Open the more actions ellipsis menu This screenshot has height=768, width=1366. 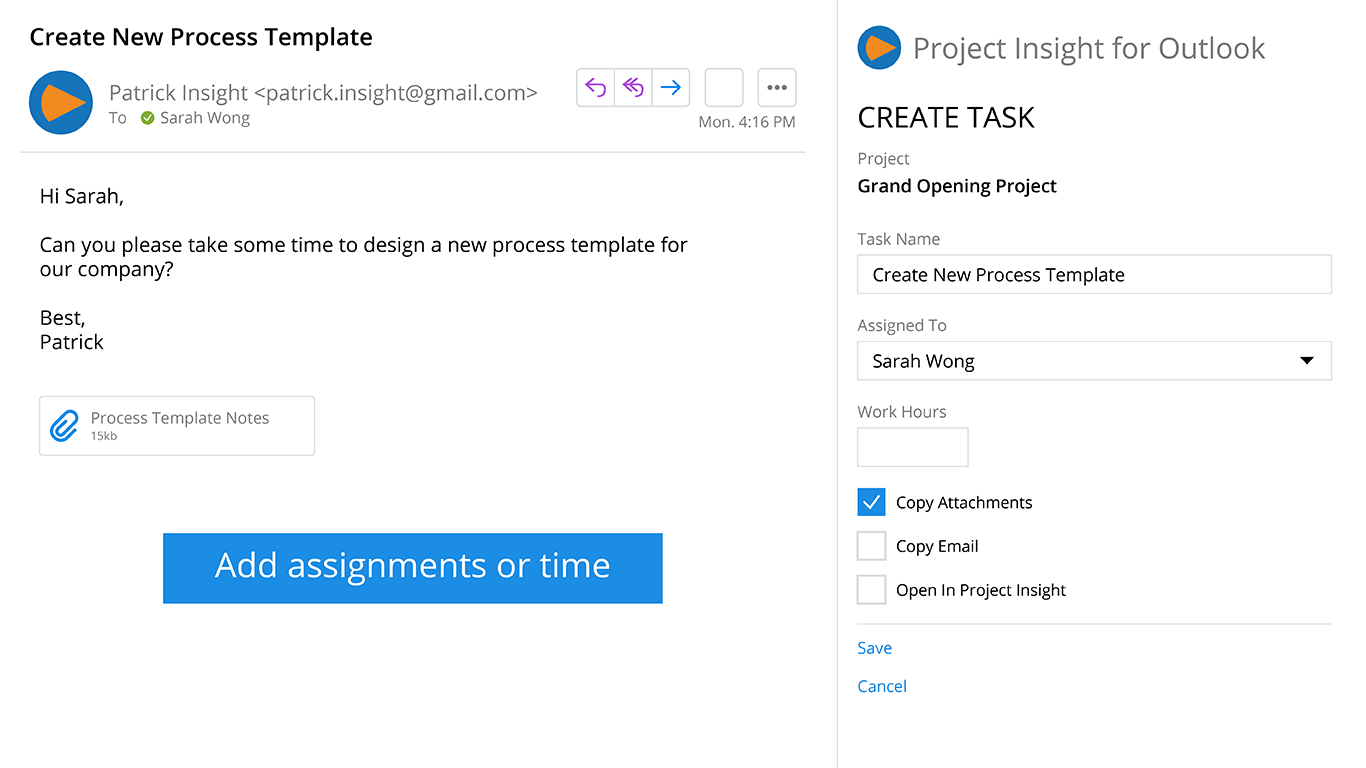pos(777,88)
